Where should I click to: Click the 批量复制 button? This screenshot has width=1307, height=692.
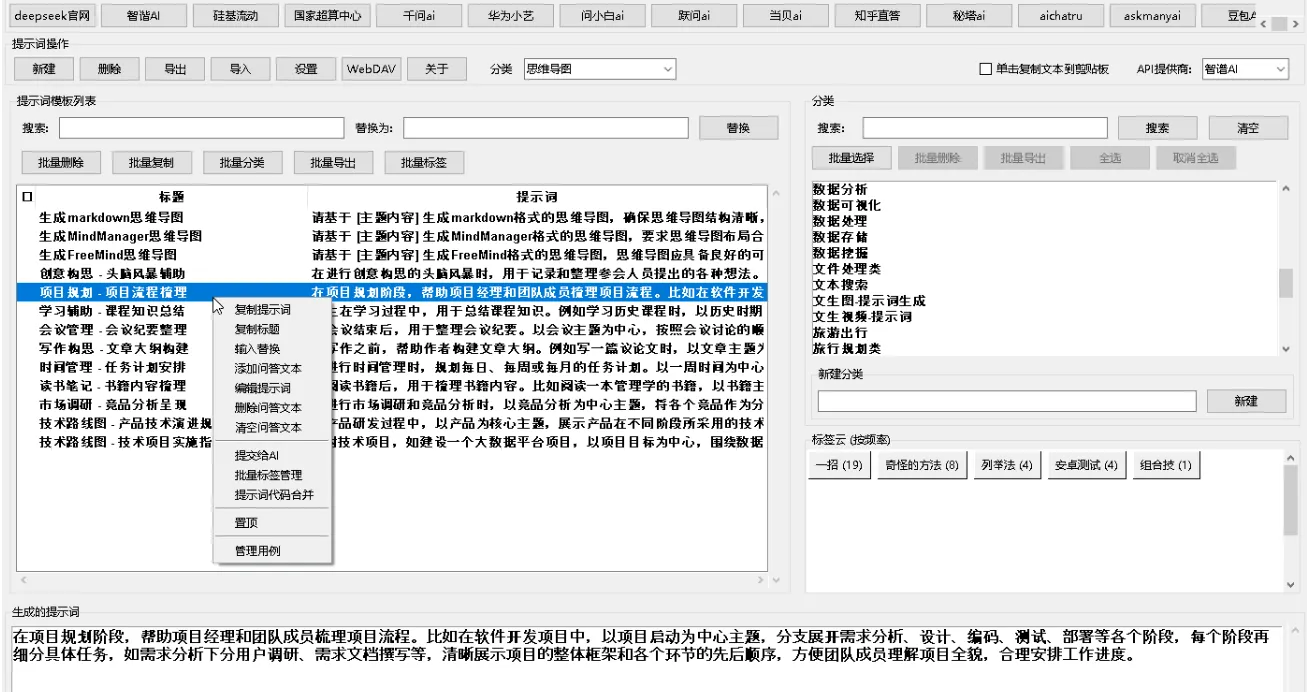tap(151, 163)
